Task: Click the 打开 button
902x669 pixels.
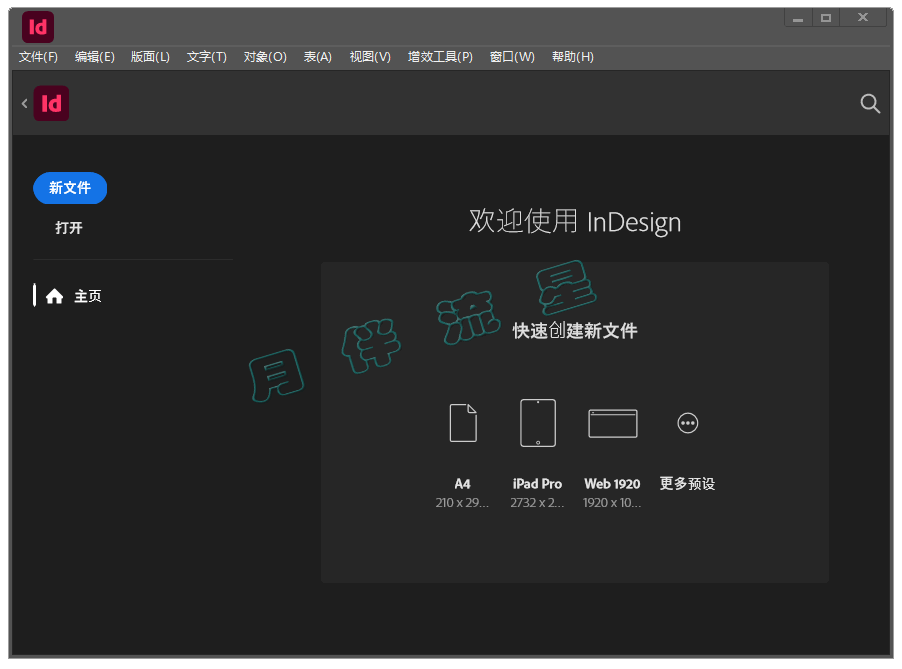Action: (69, 228)
